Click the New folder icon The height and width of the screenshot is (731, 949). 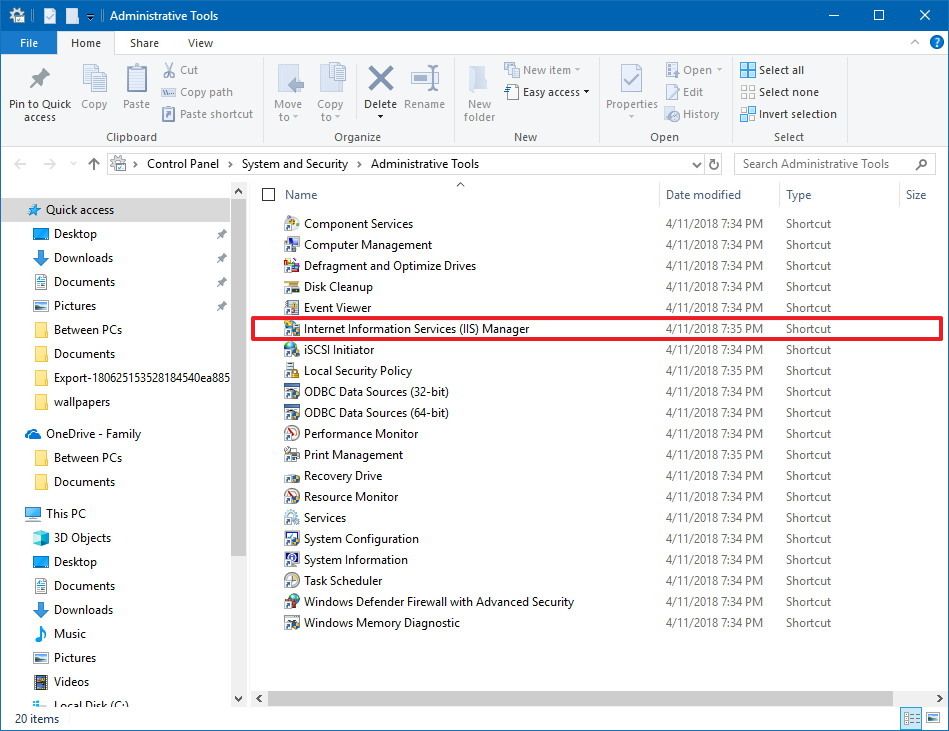pyautogui.click(x=478, y=80)
